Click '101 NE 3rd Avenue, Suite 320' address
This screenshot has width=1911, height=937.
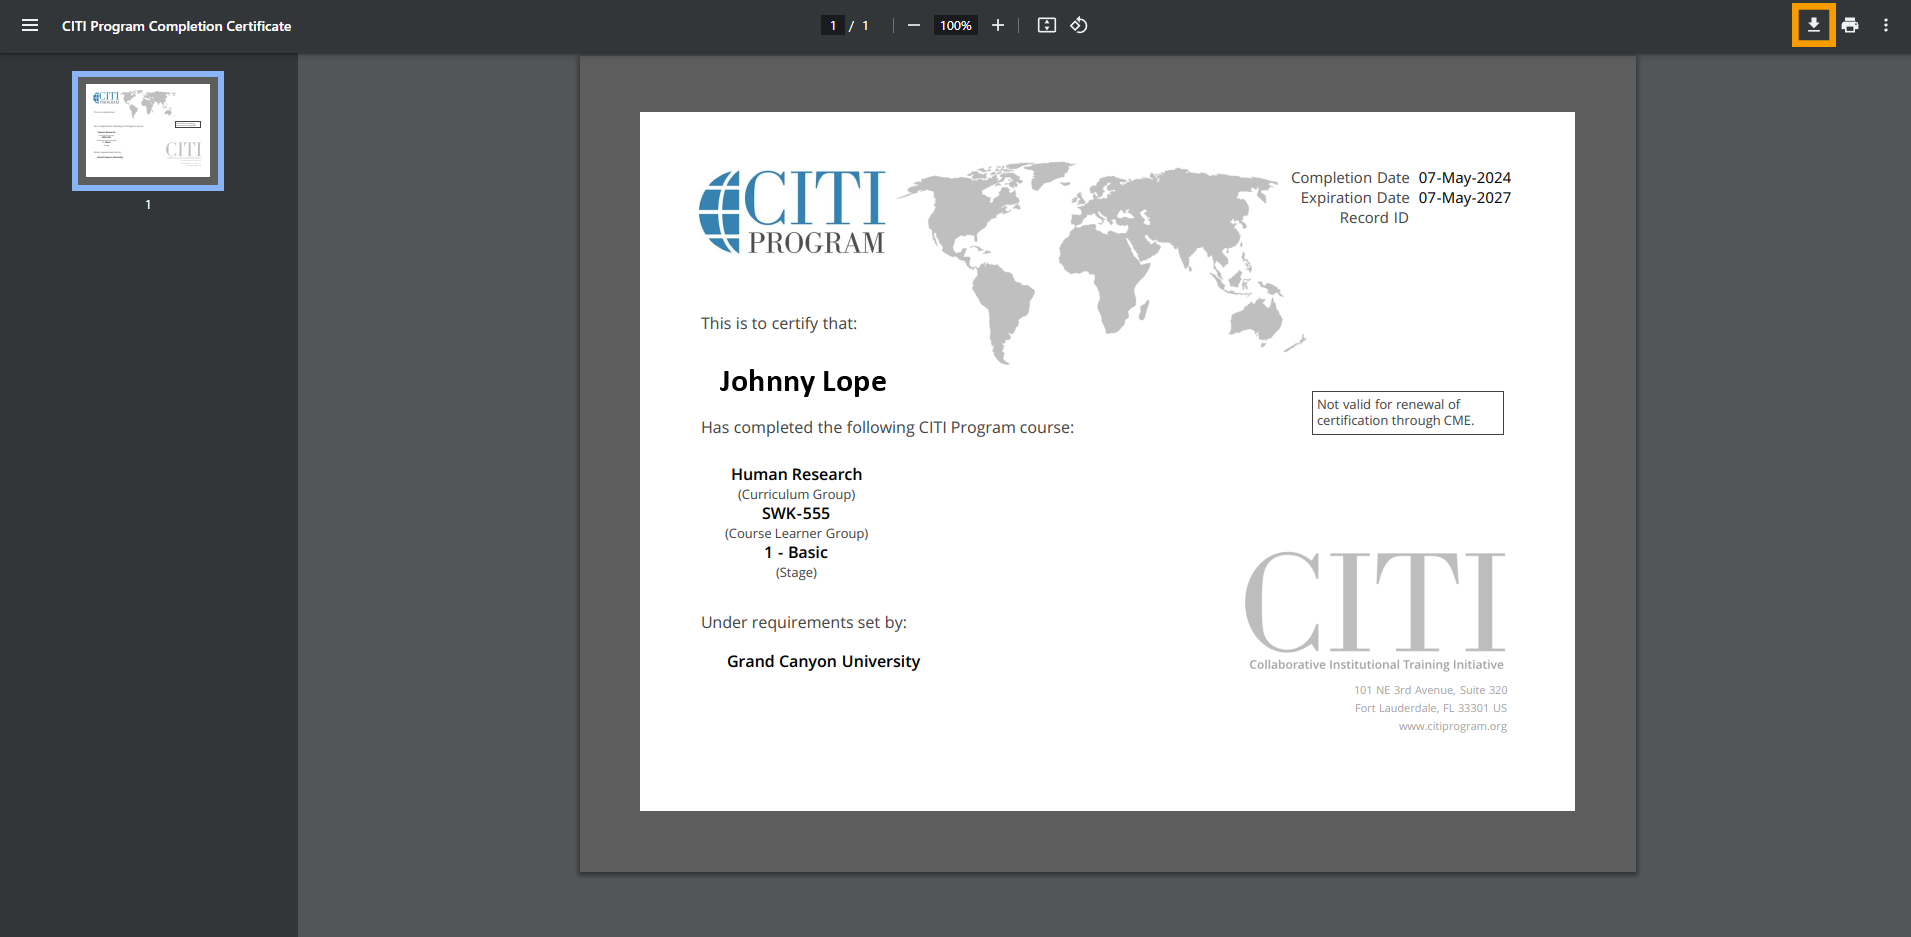pyautogui.click(x=1430, y=690)
